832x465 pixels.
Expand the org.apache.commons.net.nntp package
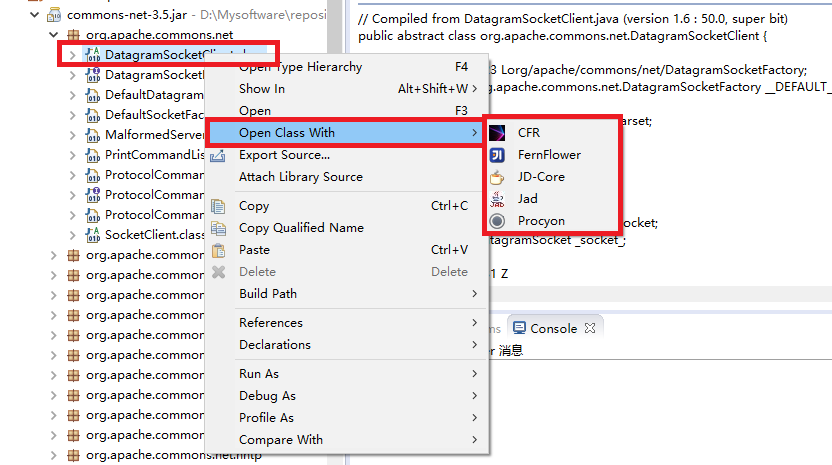click(x=54, y=455)
